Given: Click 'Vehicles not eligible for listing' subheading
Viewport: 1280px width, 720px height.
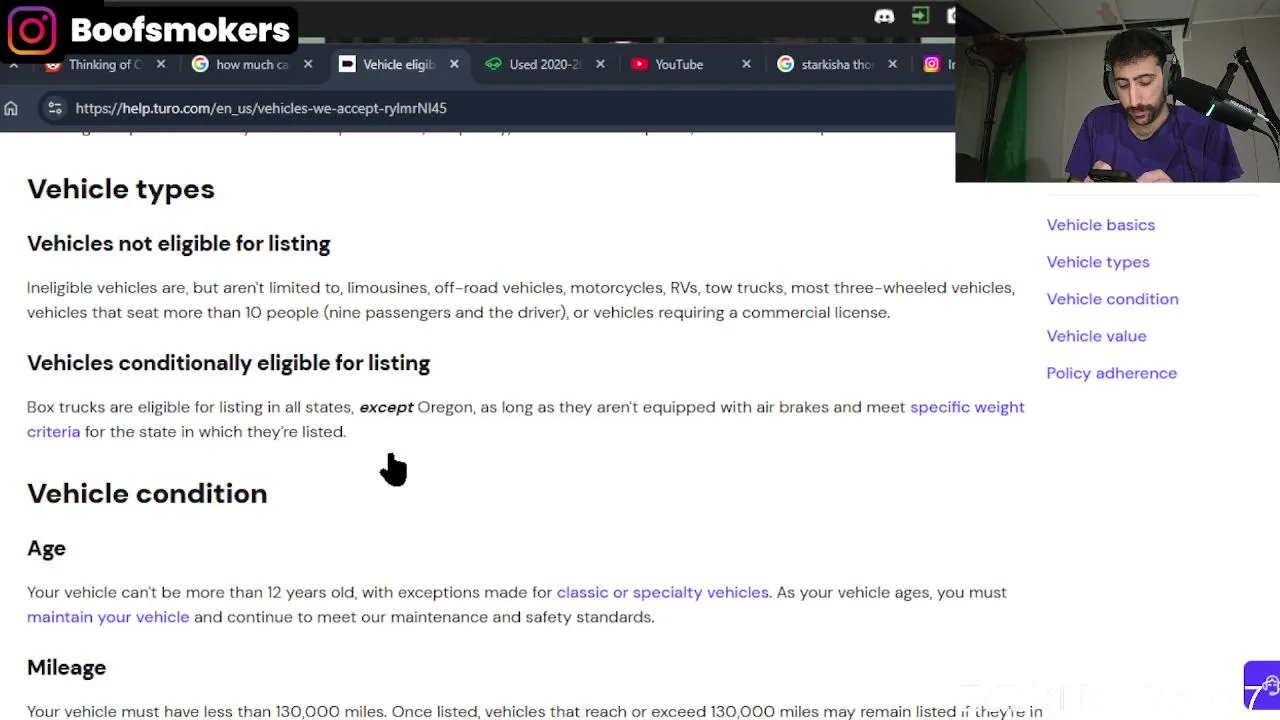Looking at the screenshot, I should click(178, 243).
